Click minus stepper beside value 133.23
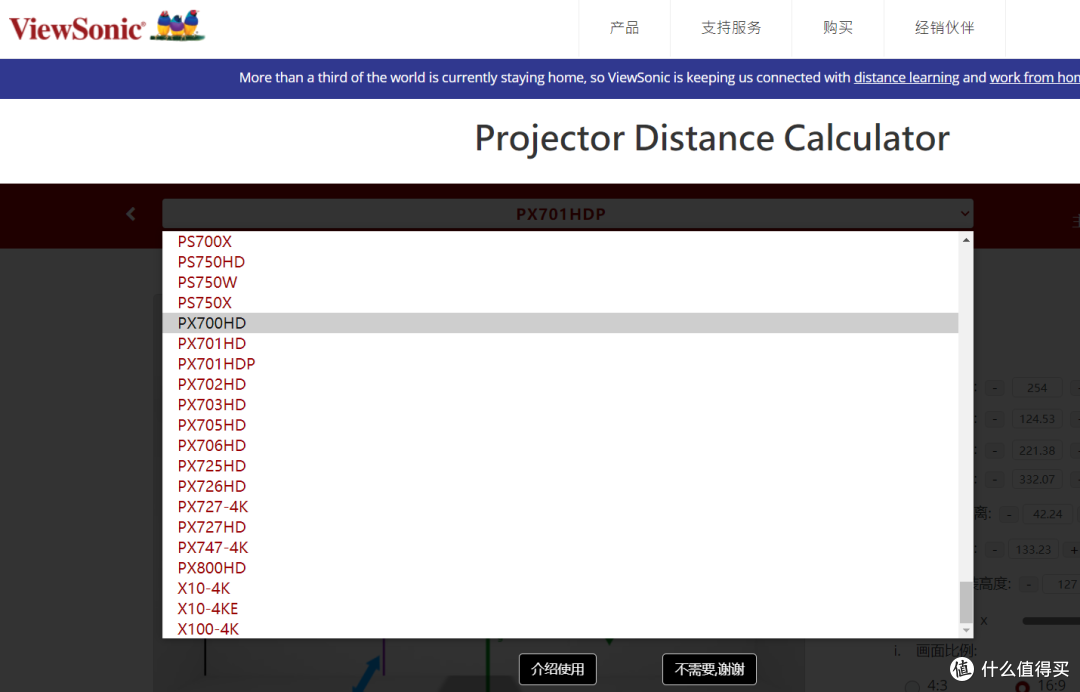 click(995, 549)
